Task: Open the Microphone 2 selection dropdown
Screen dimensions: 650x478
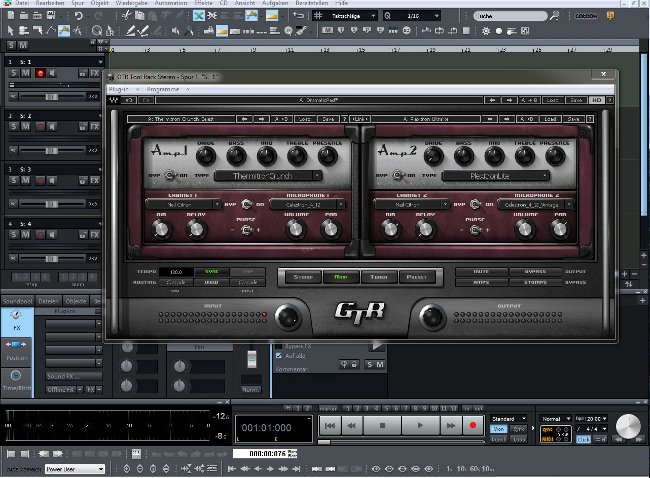Action: [535, 204]
